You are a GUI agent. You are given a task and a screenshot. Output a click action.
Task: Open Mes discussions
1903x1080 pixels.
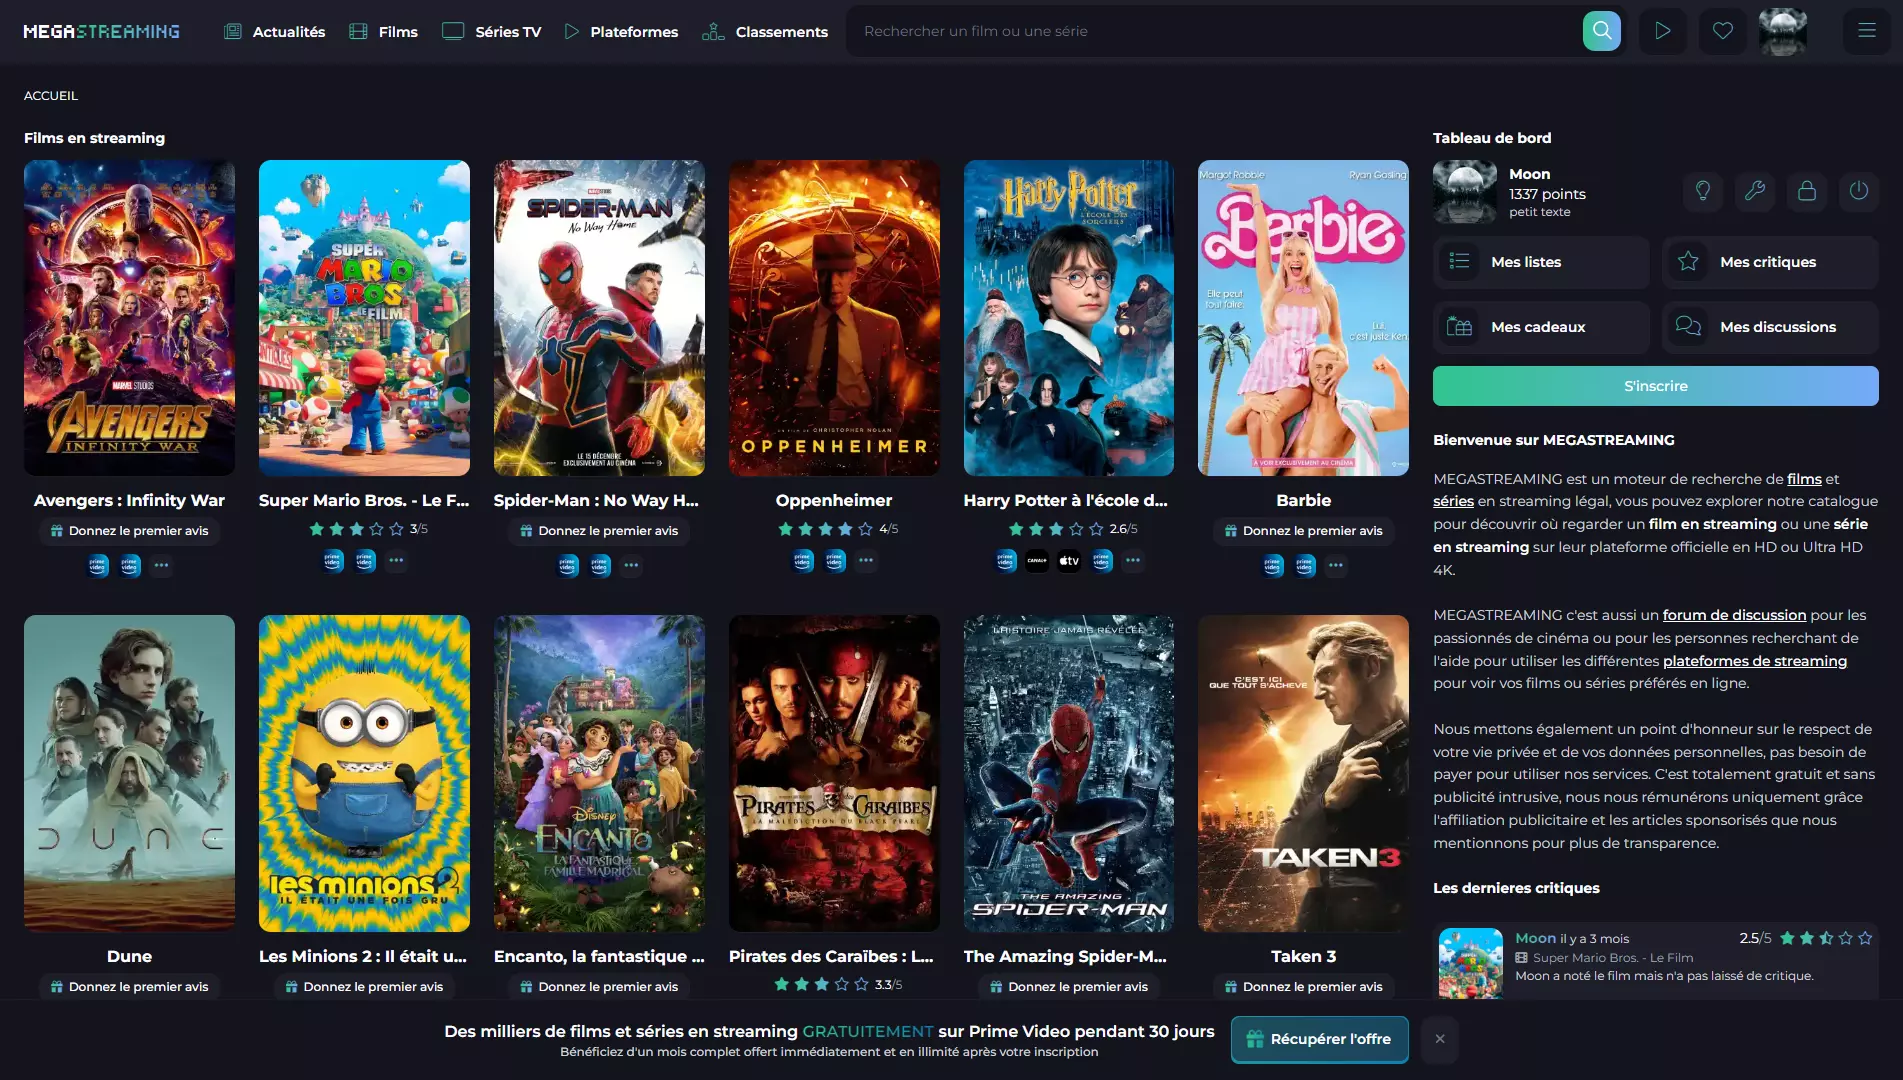click(1770, 327)
